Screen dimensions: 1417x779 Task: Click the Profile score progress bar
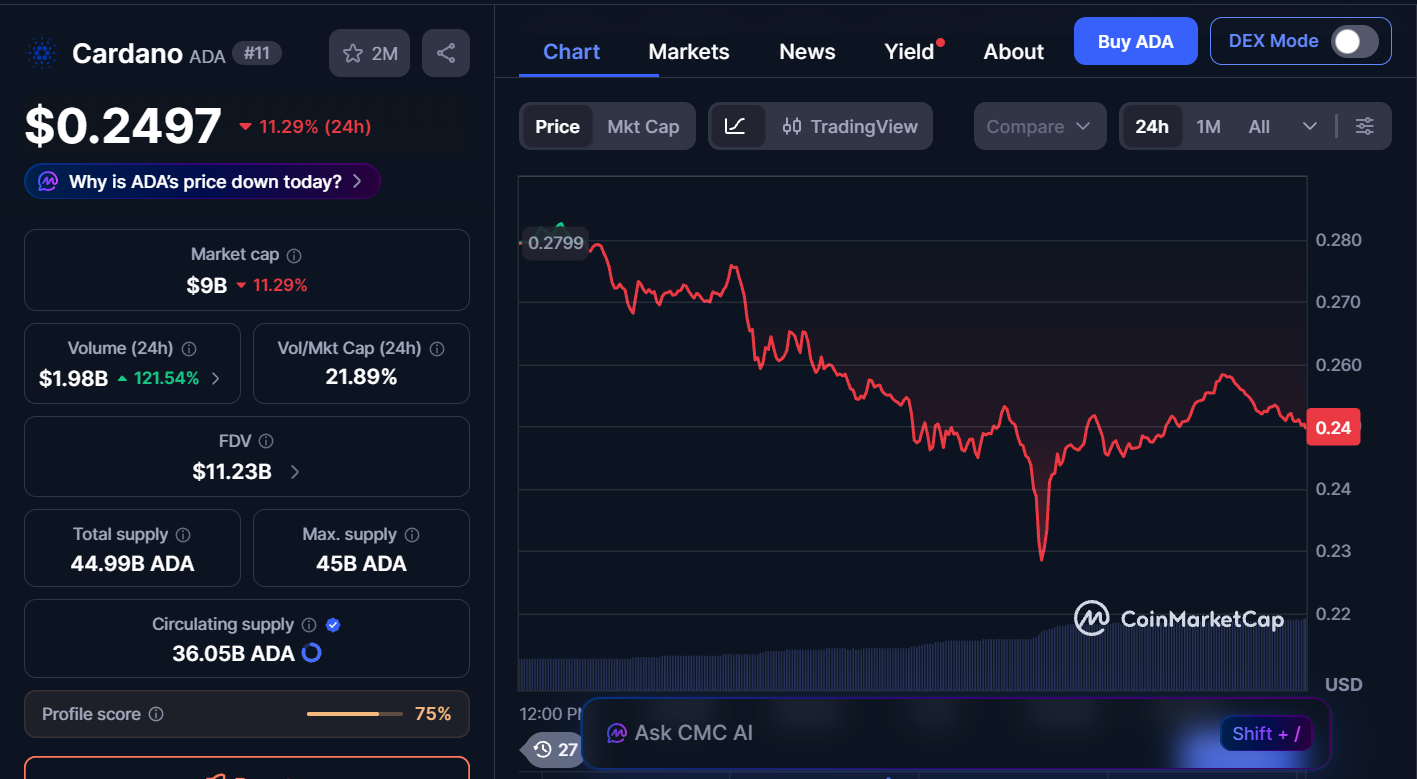coord(354,714)
